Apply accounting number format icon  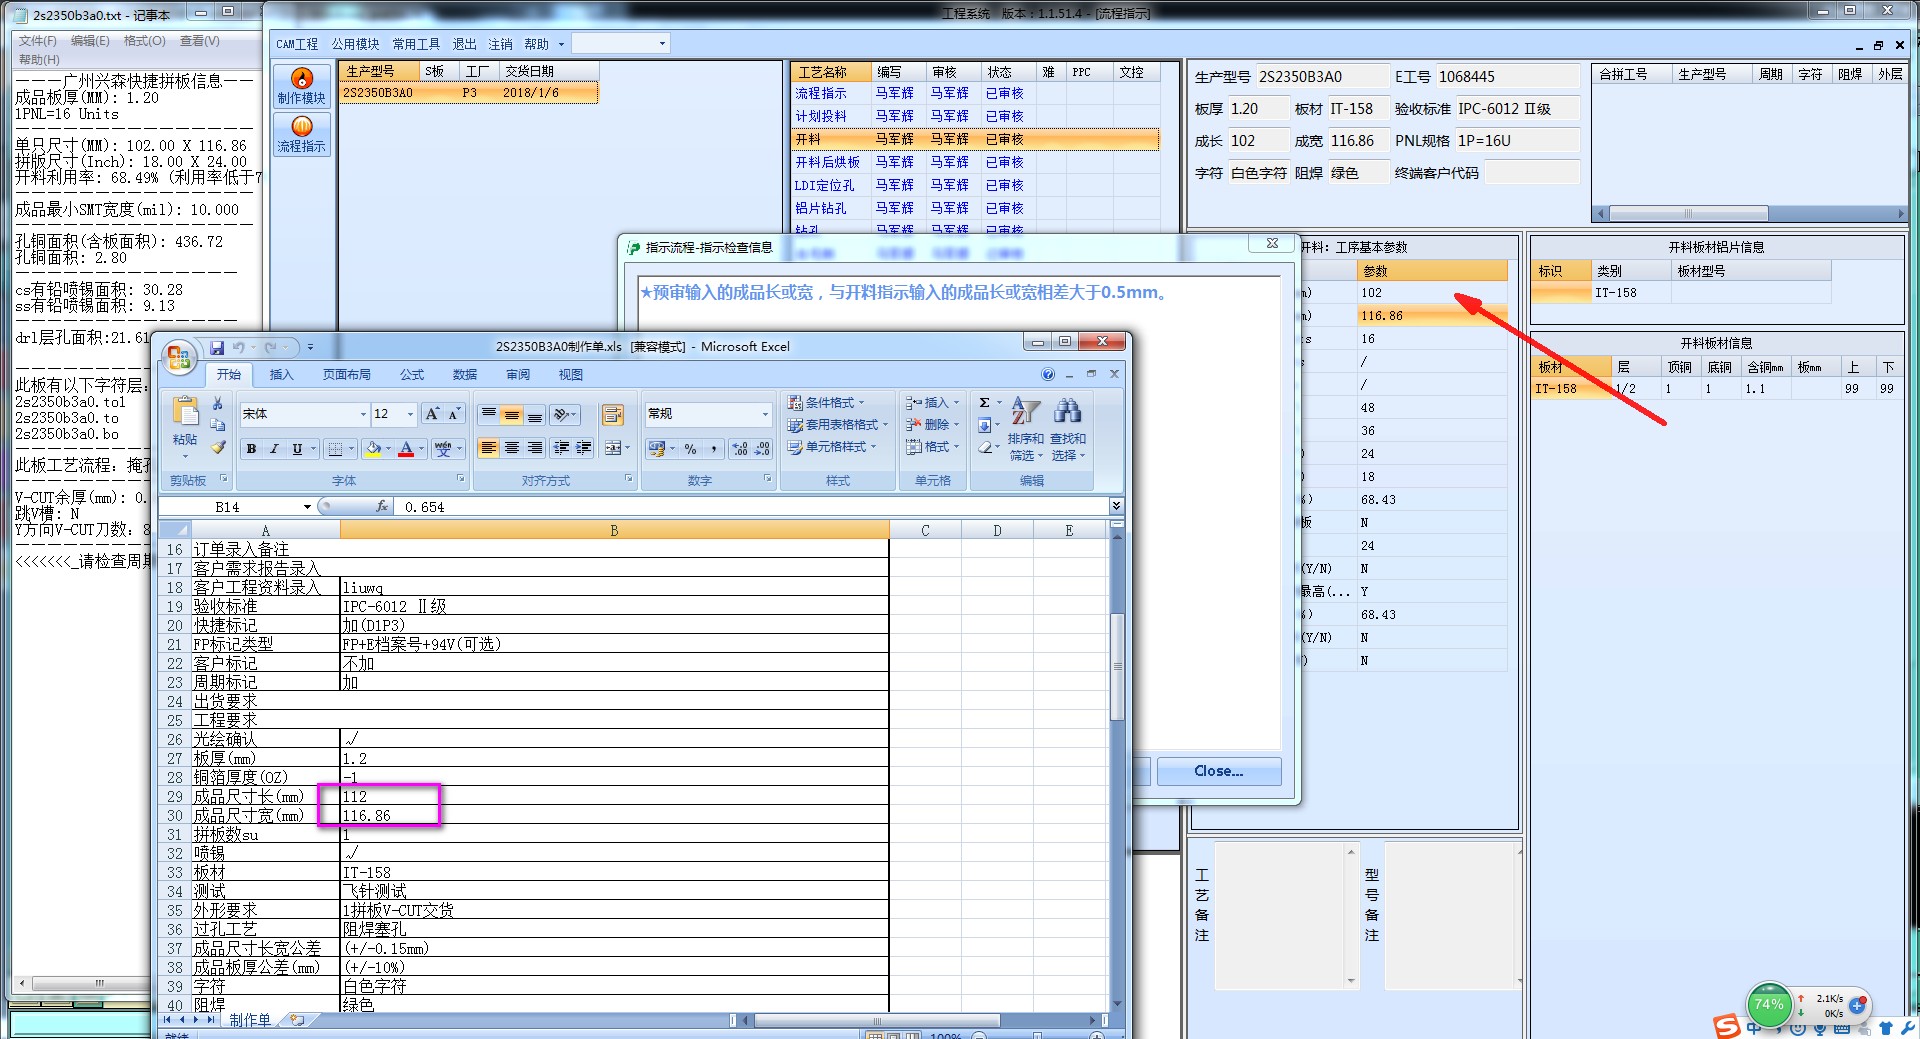click(x=657, y=448)
